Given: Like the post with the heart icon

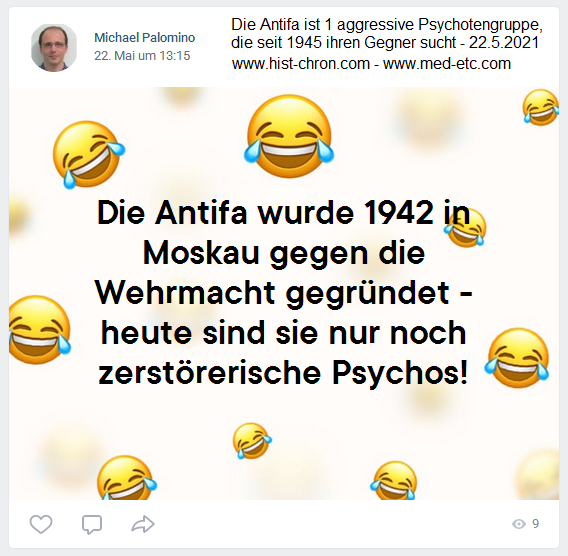Looking at the screenshot, I should point(41,524).
